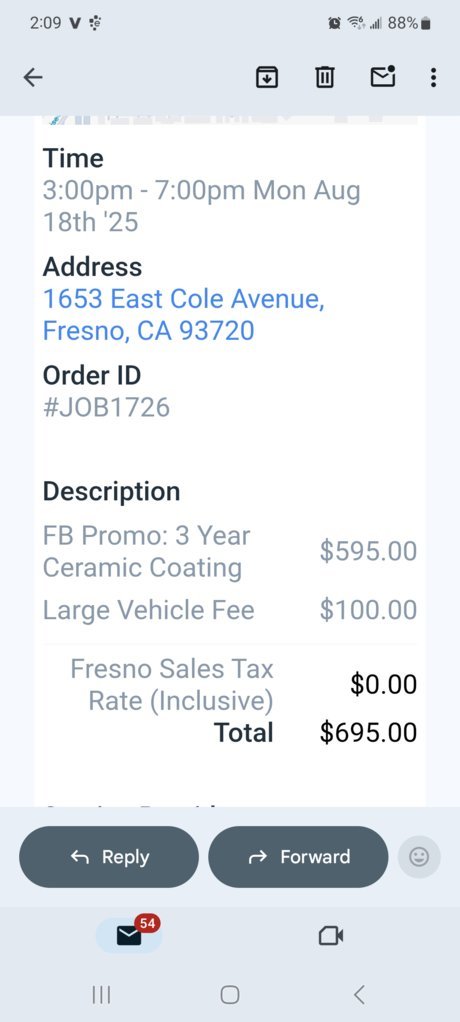Switch to the Meet video tab
Image resolution: width=460 pixels, height=1022 pixels.
(x=330, y=936)
